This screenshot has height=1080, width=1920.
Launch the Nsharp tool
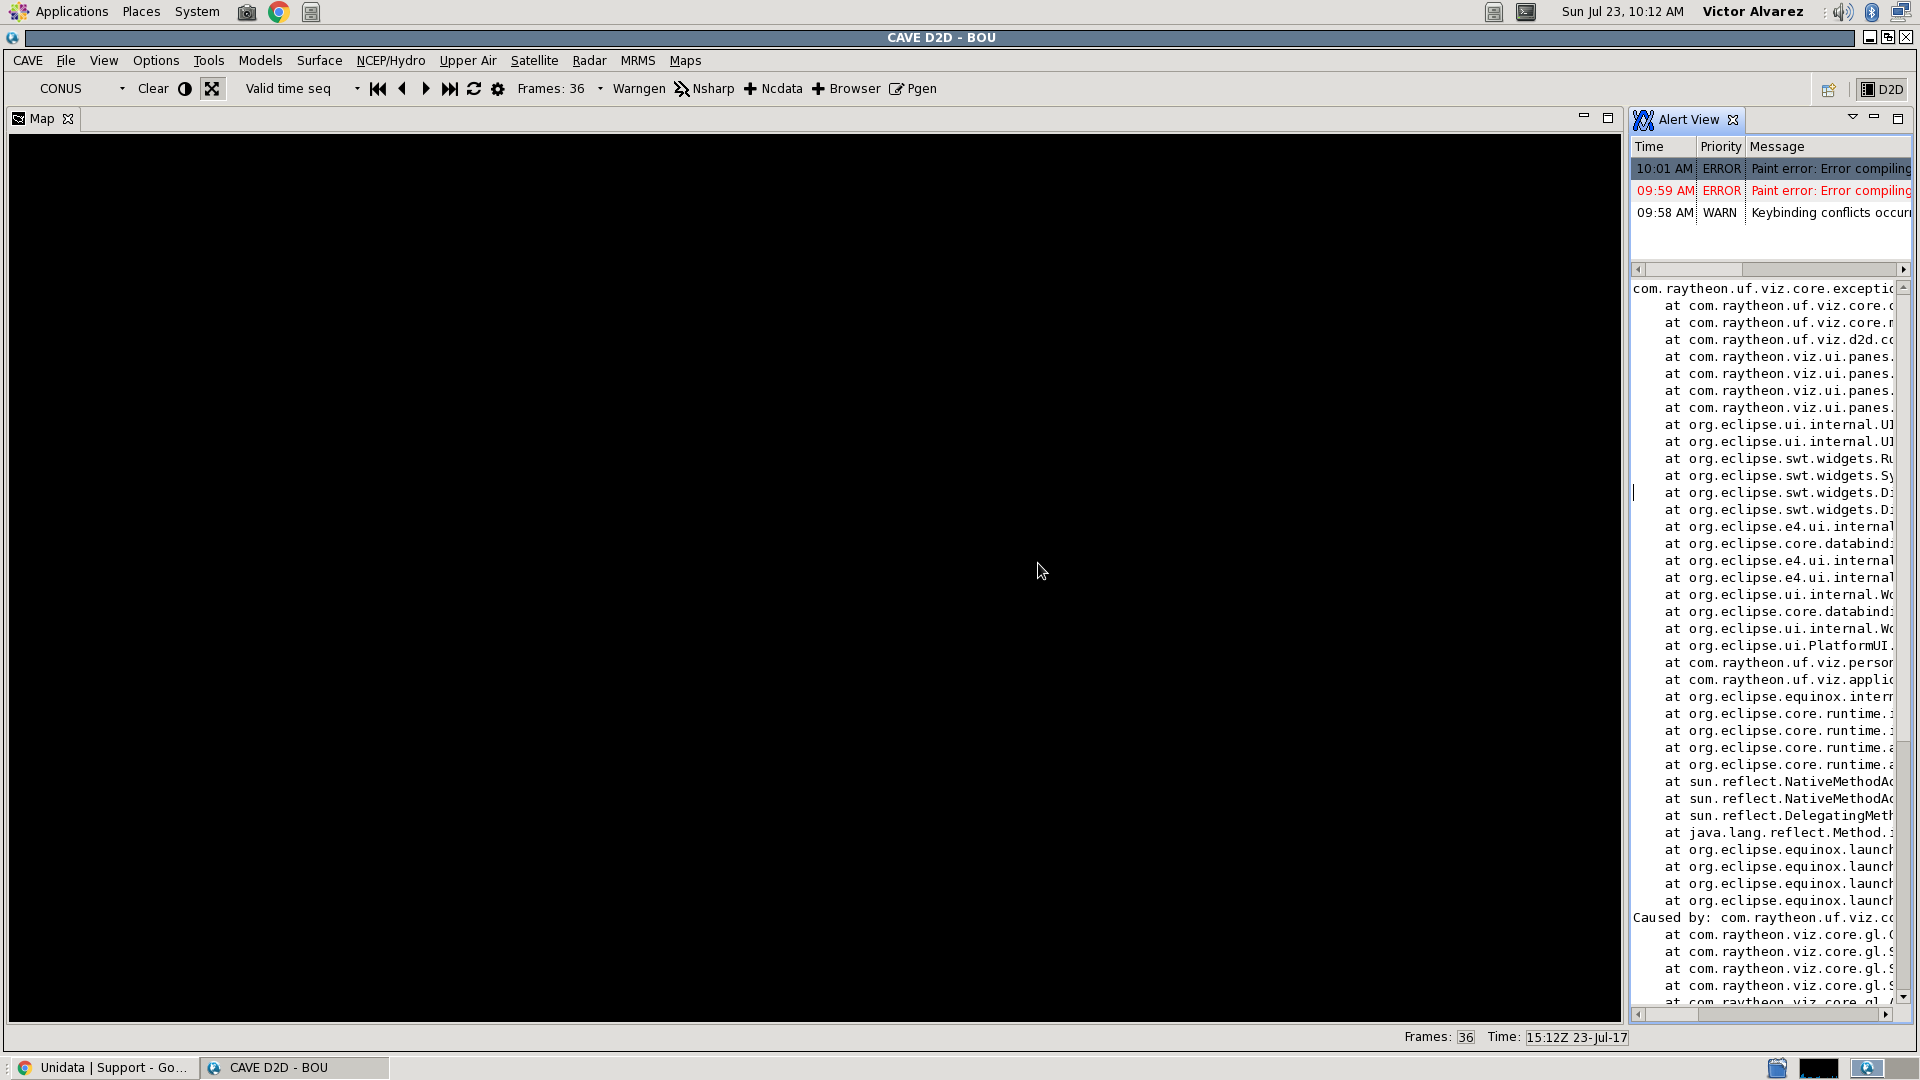[704, 89]
